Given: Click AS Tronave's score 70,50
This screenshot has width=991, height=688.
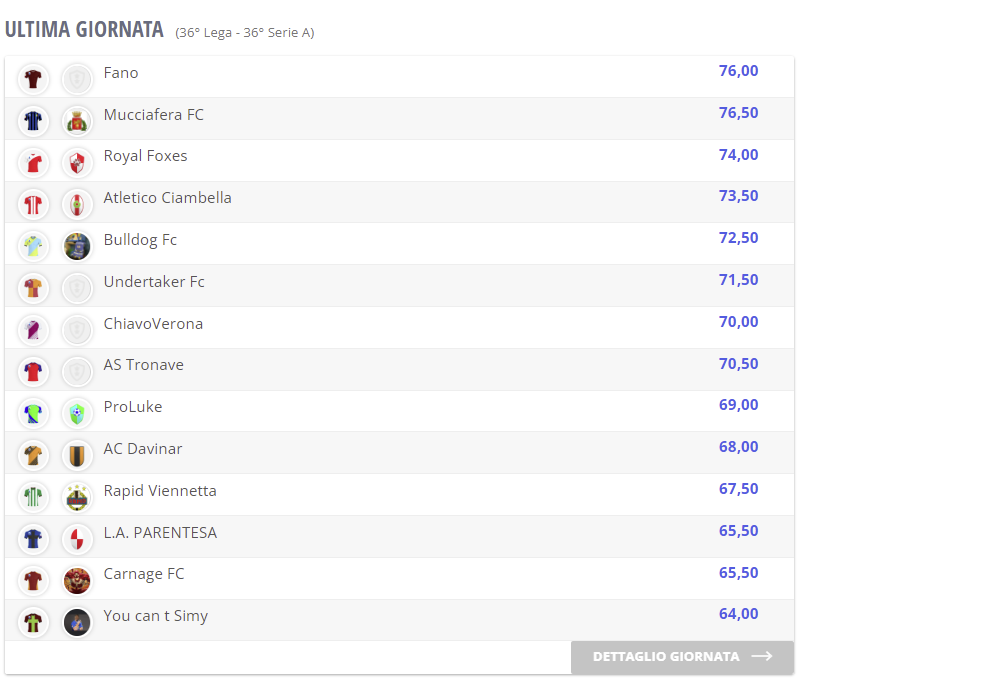Looking at the screenshot, I should point(738,364).
